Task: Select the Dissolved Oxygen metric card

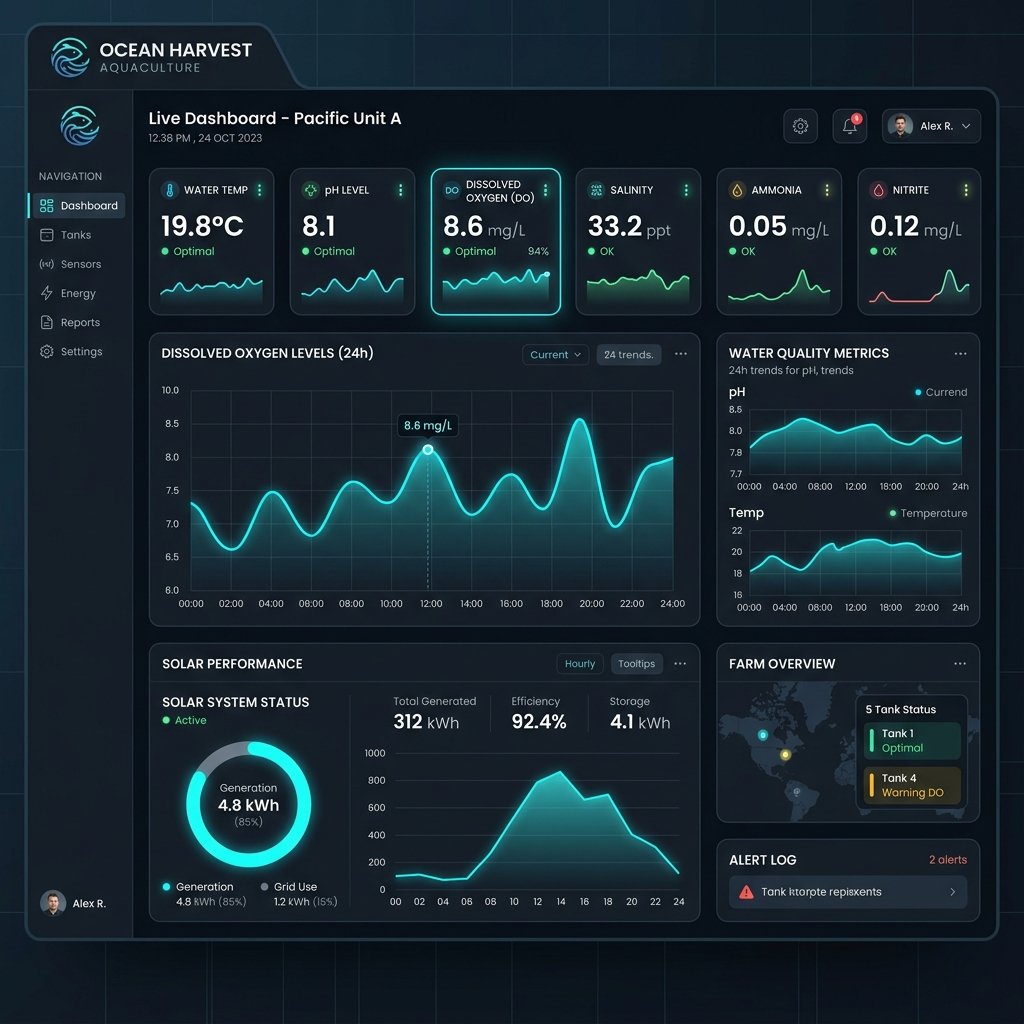Action: point(496,242)
